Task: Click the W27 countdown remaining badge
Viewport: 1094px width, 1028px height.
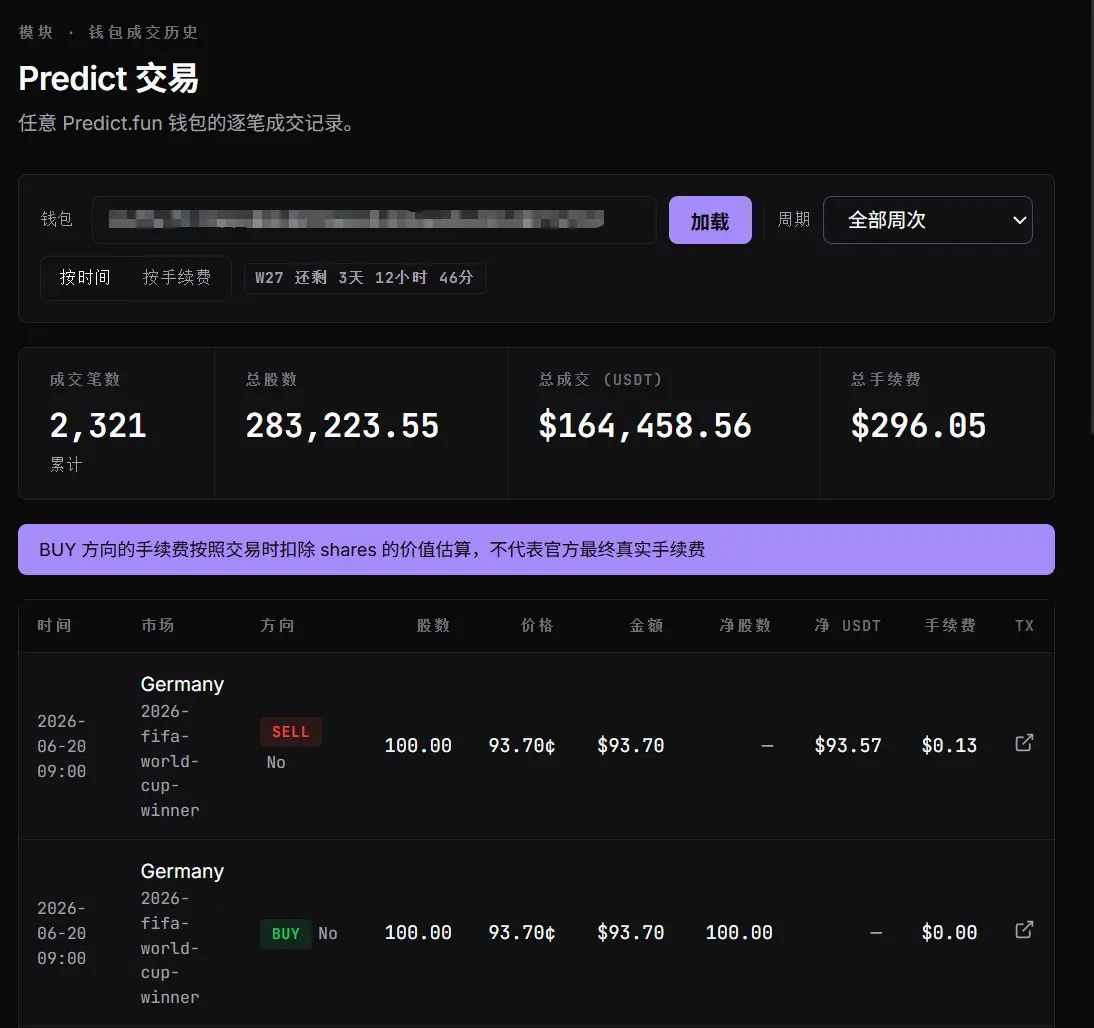Action: tap(364, 278)
